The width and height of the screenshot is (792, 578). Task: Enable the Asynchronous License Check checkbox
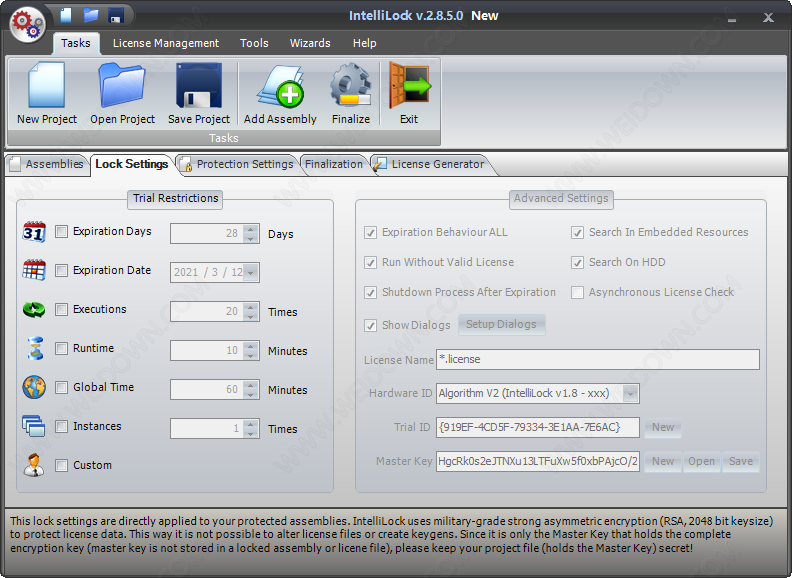coord(577,292)
